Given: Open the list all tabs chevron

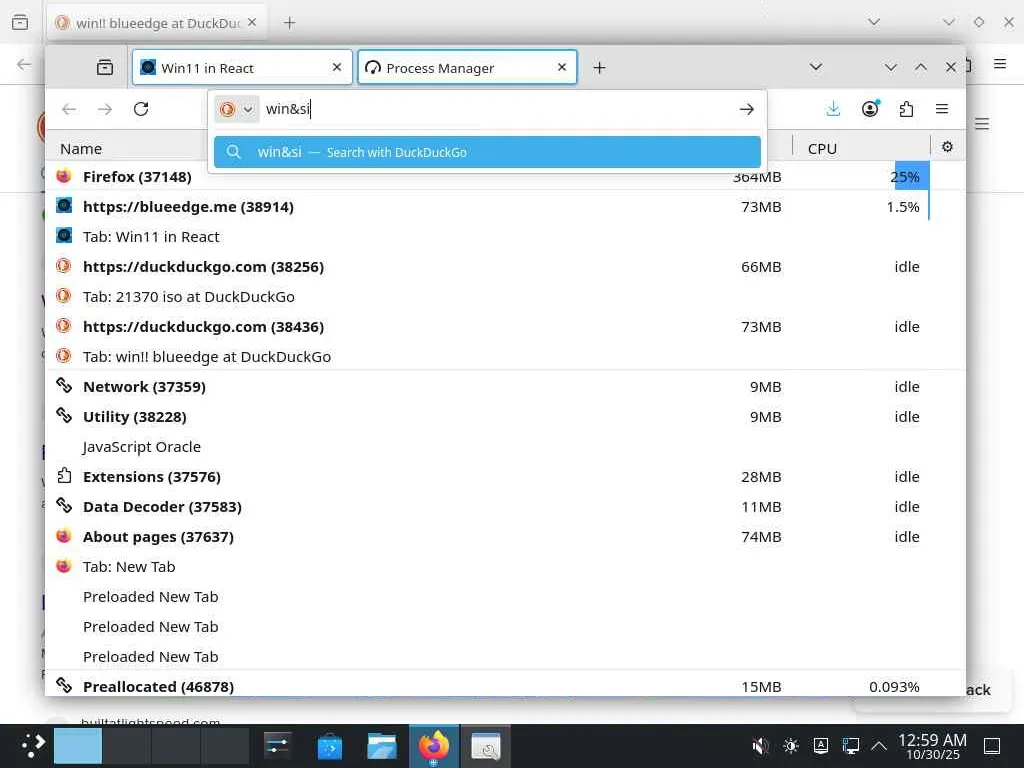Looking at the screenshot, I should (x=815, y=67).
